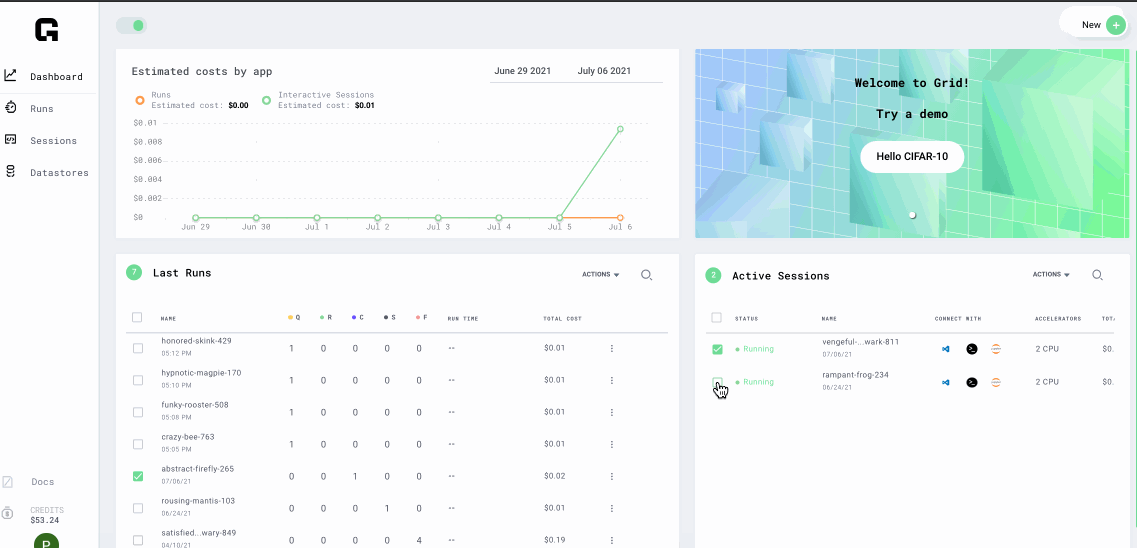
Task: Click the Jul 6 Interactive Sessions data point
Action: (620, 129)
